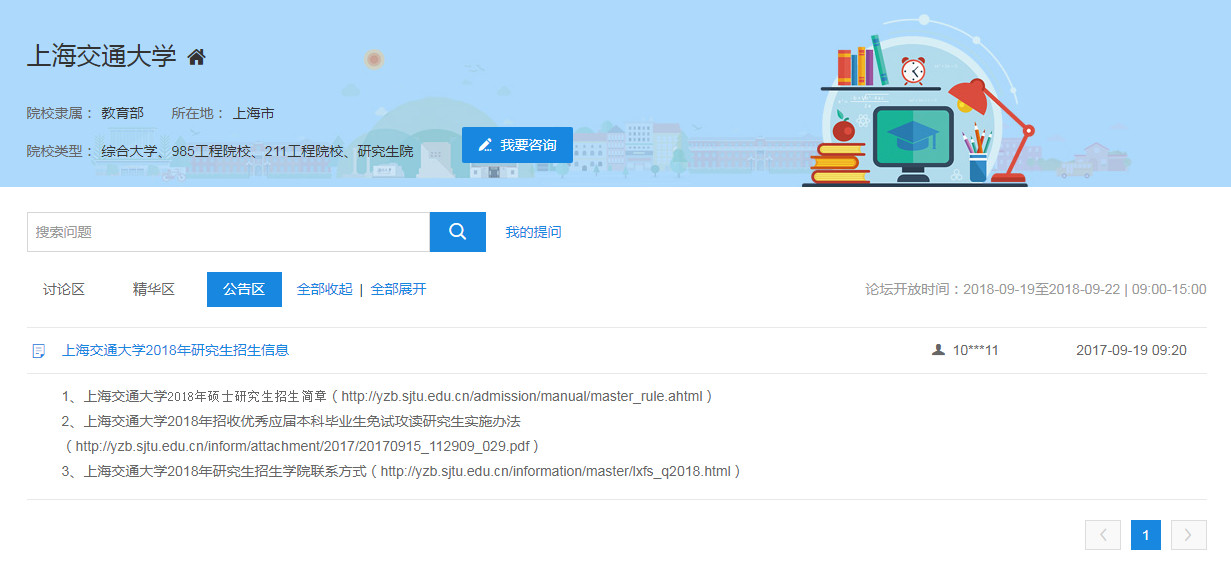The width and height of the screenshot is (1231, 561).
Task: Click the master_rule.ahtml URL text
Action: (522, 396)
